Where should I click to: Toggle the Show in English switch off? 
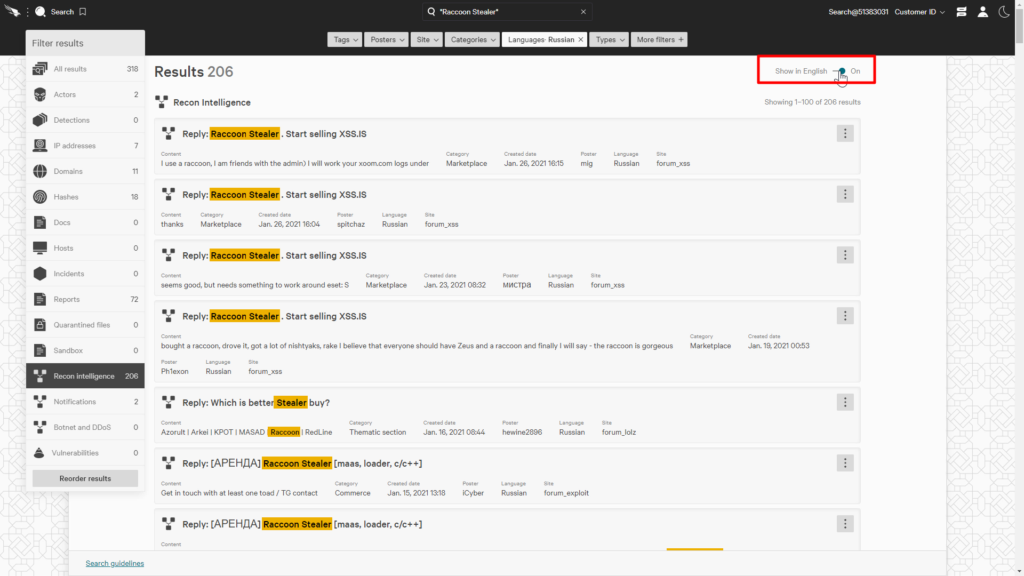click(x=840, y=71)
